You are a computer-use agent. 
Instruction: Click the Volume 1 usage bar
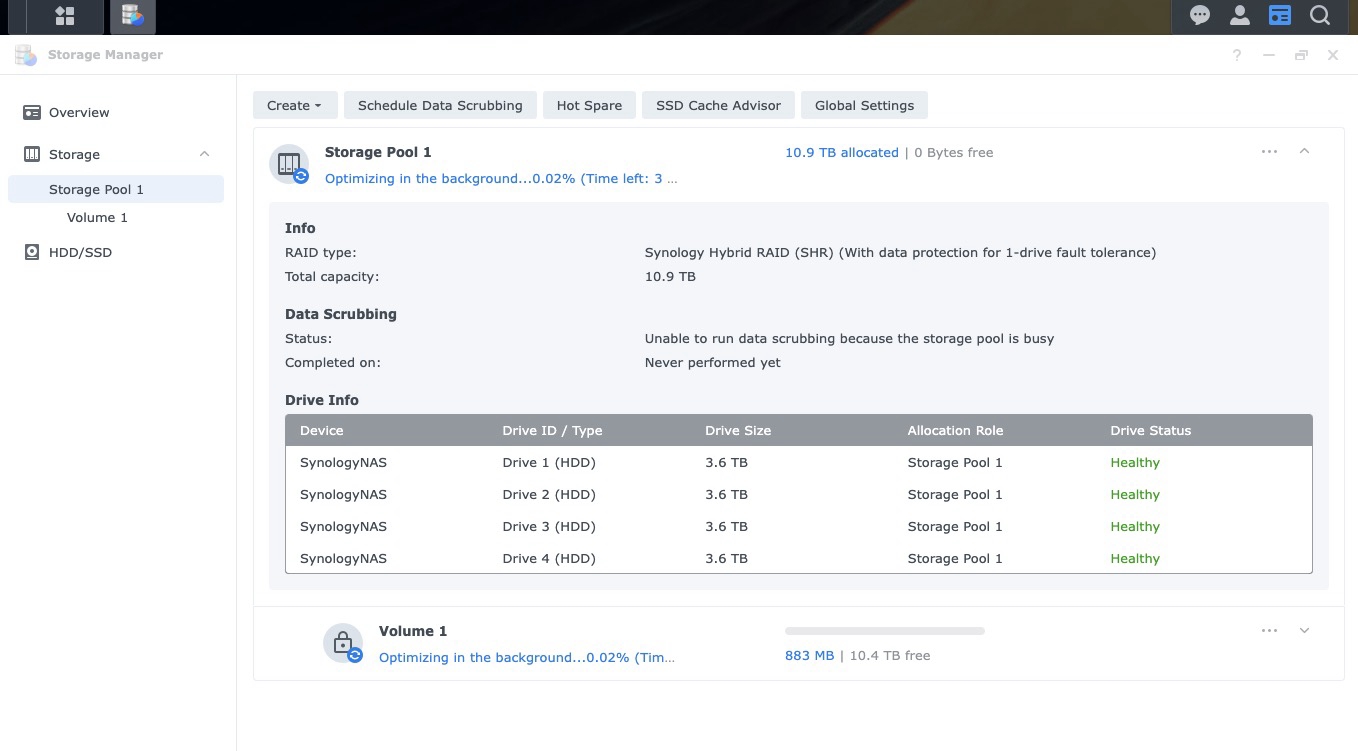(x=885, y=631)
